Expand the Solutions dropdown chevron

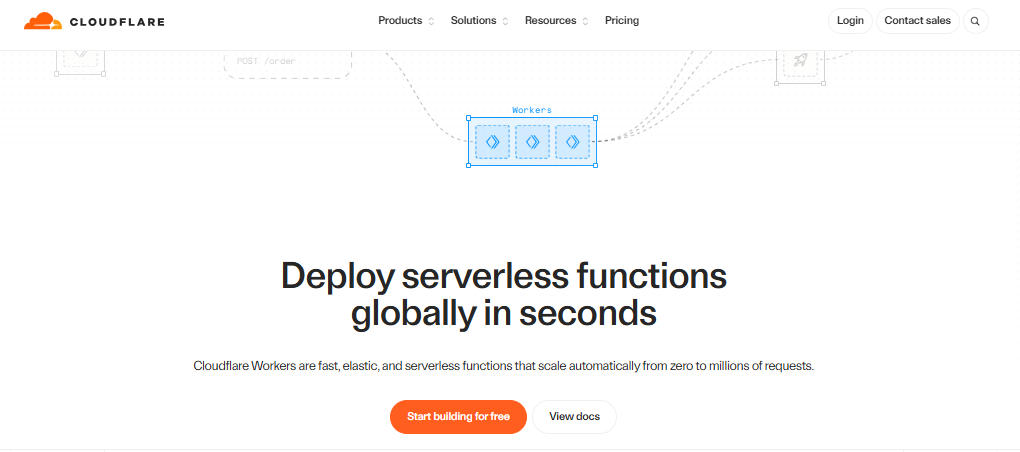tap(505, 21)
